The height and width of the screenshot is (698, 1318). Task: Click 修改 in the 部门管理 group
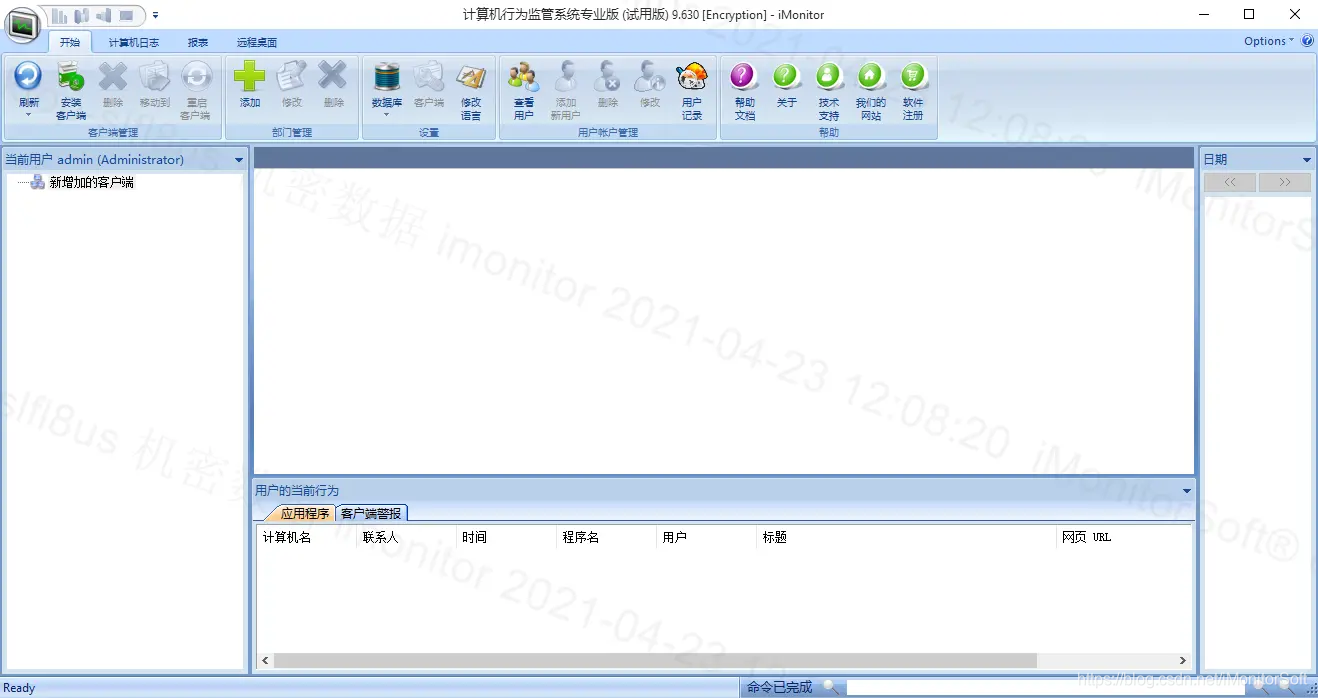[x=291, y=77]
